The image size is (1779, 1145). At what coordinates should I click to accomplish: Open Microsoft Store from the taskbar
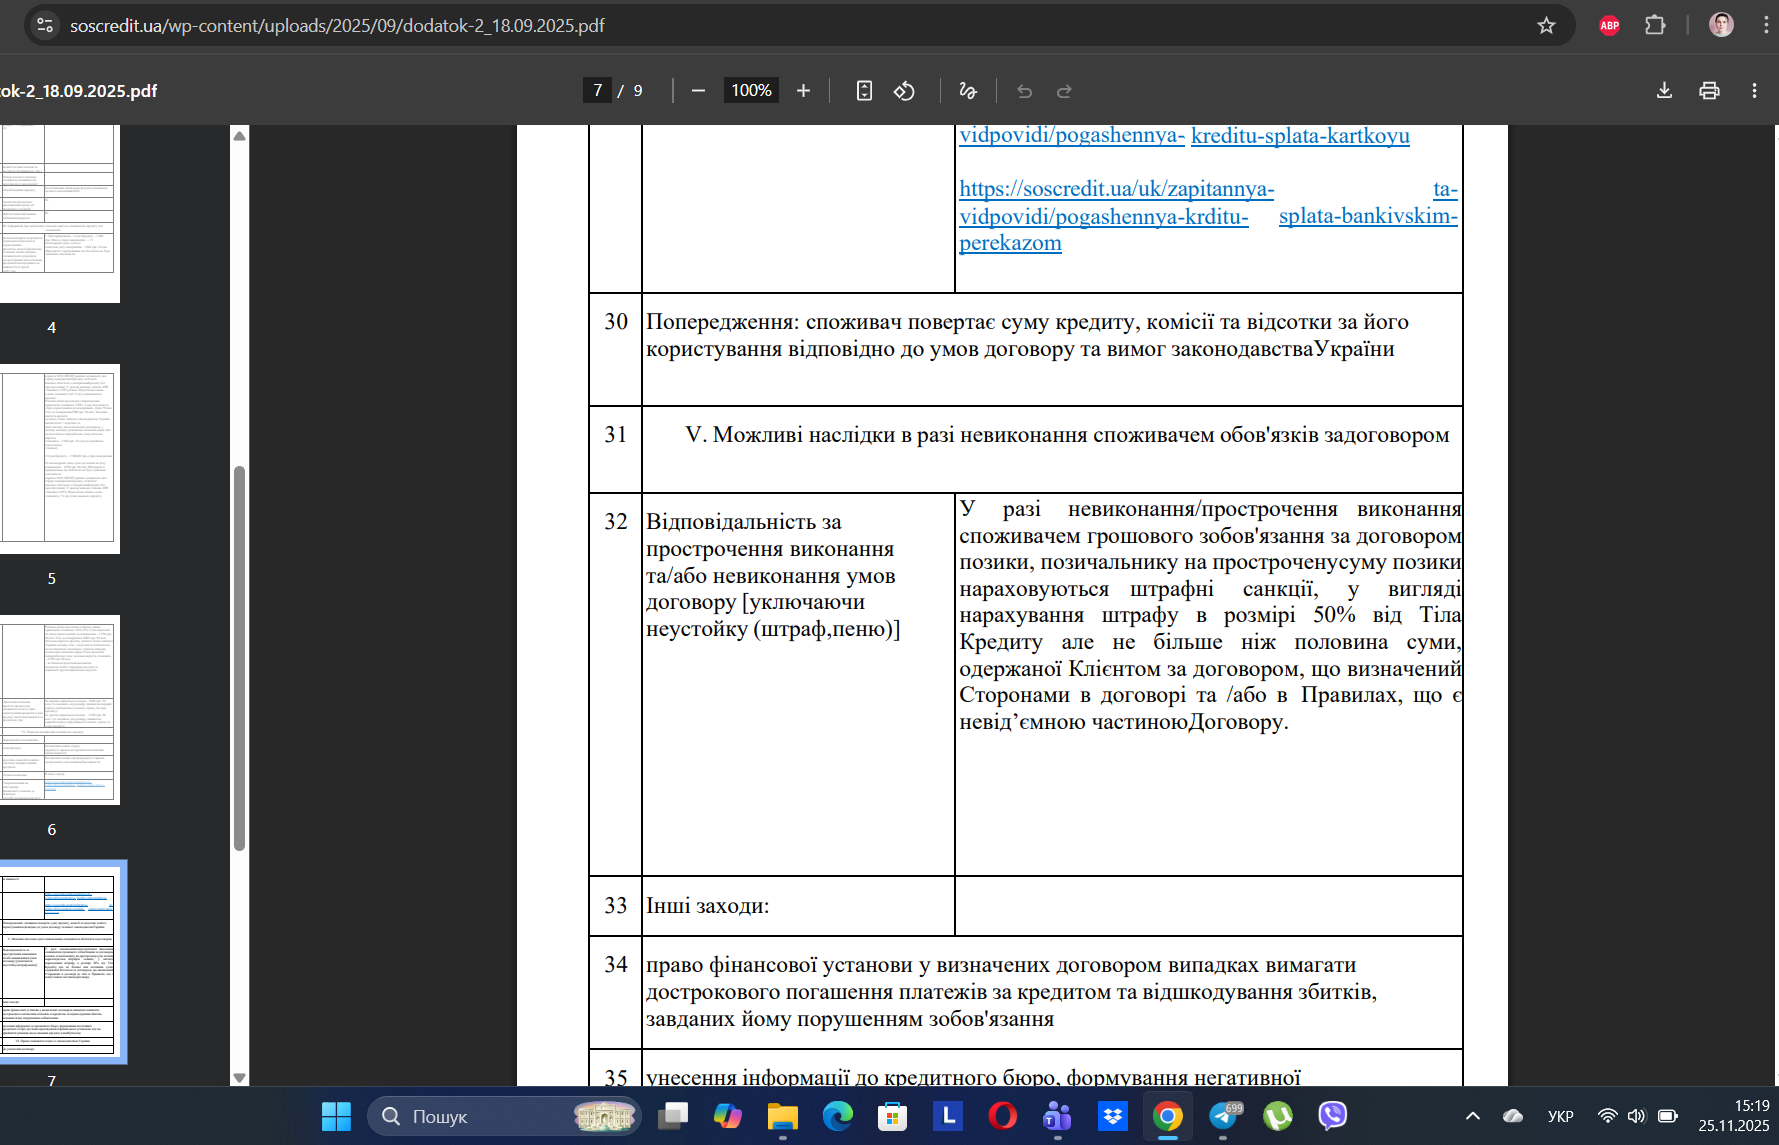[x=893, y=1116]
